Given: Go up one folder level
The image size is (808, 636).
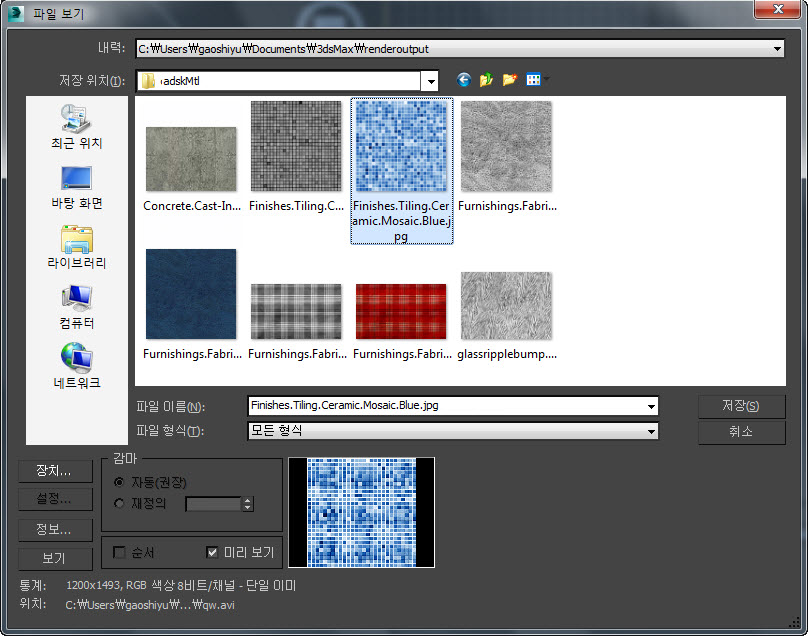Looking at the screenshot, I should pyautogui.click(x=487, y=80).
